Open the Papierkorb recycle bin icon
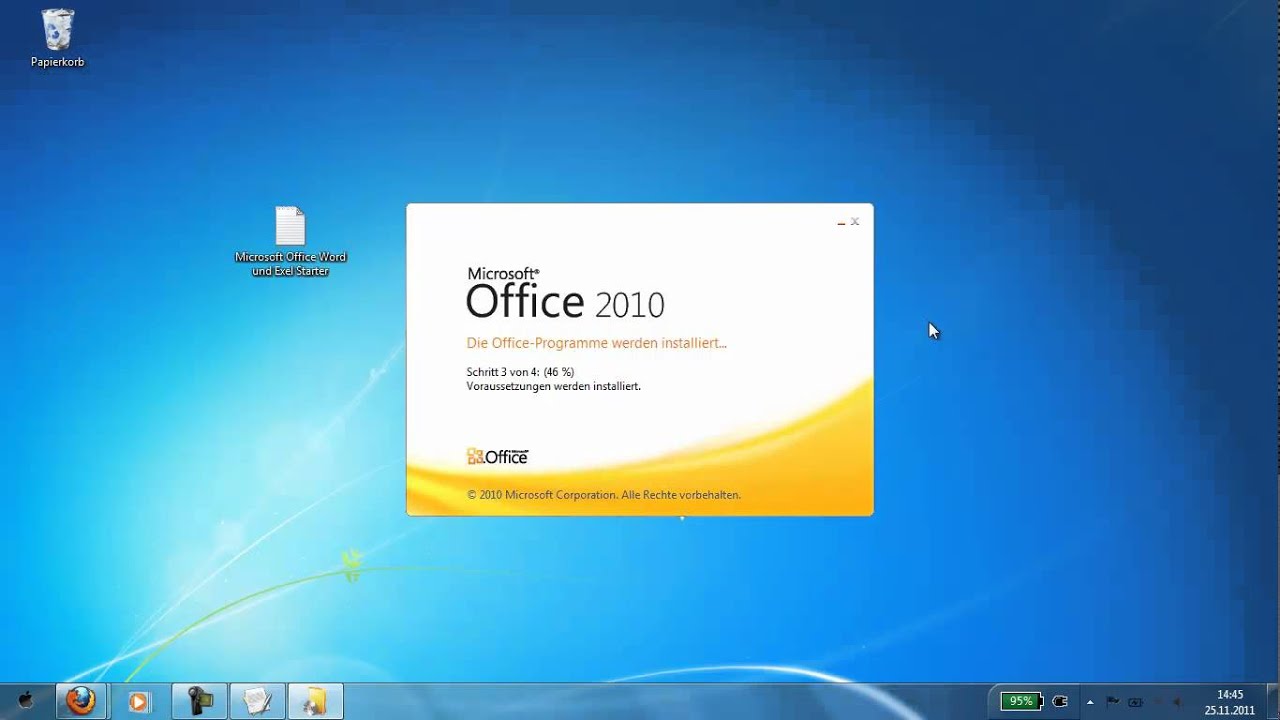1280x720 pixels. [x=57, y=38]
